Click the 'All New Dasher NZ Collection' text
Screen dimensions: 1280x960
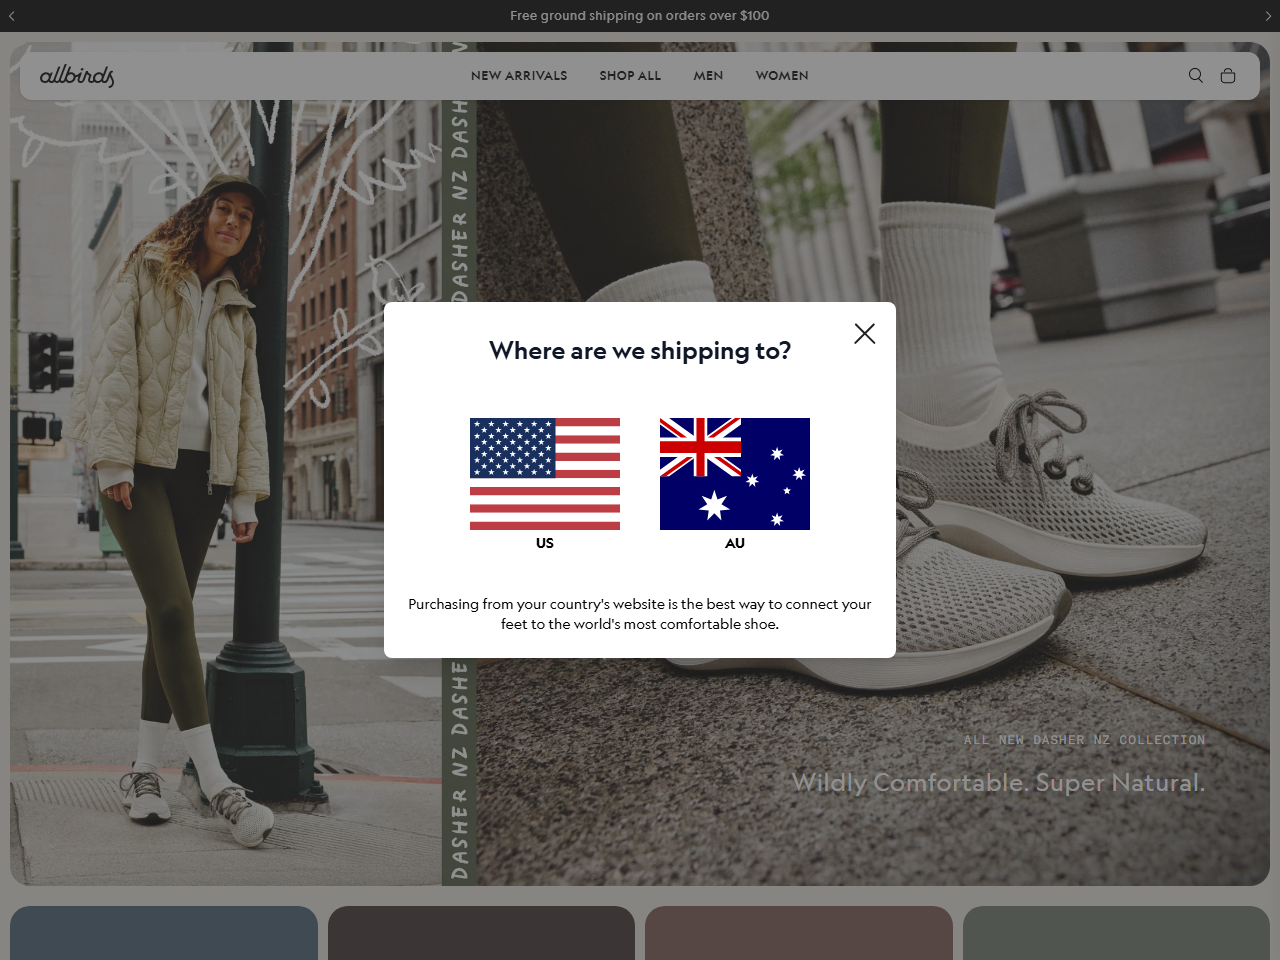click(1084, 740)
